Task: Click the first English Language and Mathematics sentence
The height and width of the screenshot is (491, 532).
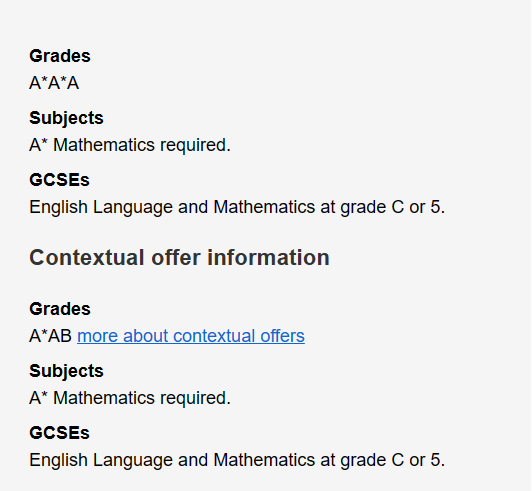Action: click(x=237, y=207)
